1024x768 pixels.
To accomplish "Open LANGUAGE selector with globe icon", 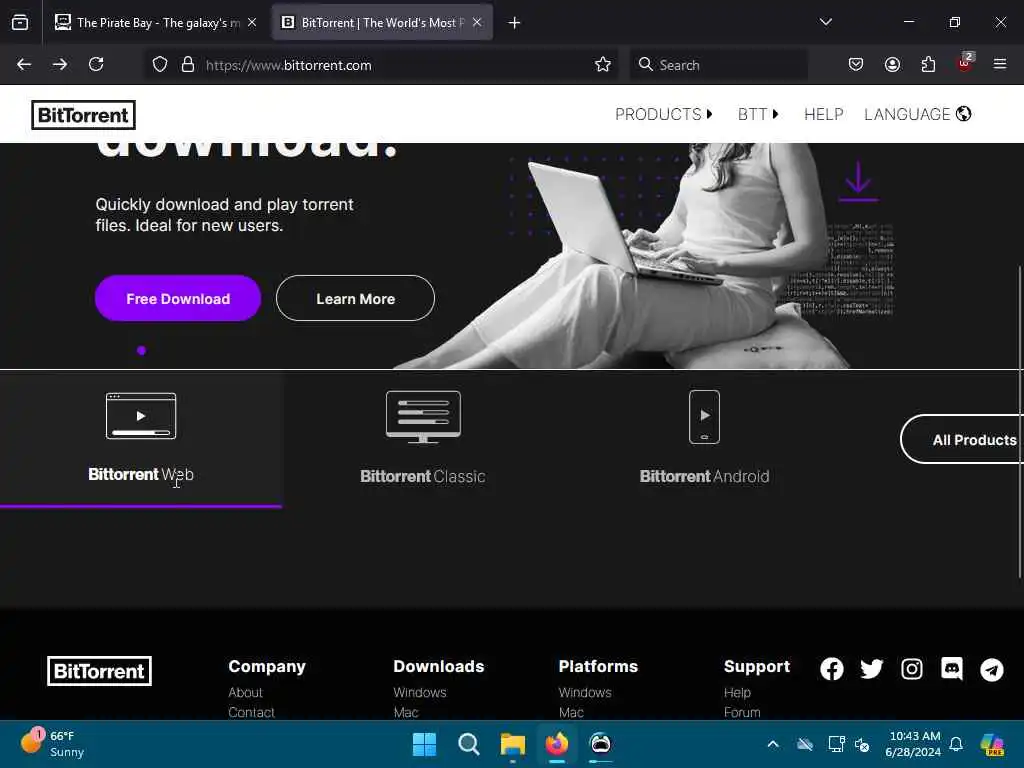I will [x=918, y=114].
